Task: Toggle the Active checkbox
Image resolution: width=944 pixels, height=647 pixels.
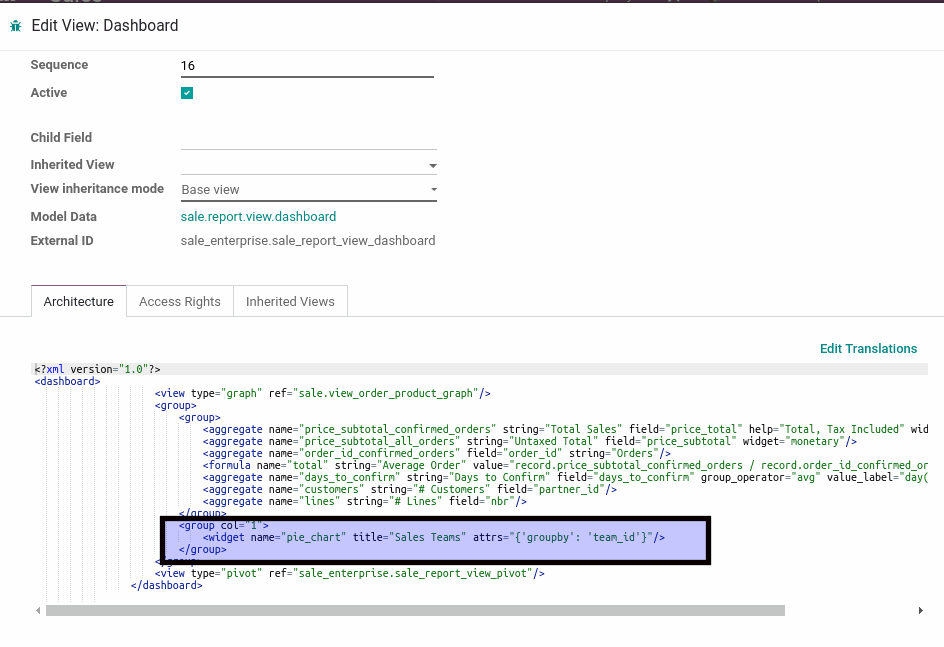Action: [187, 92]
